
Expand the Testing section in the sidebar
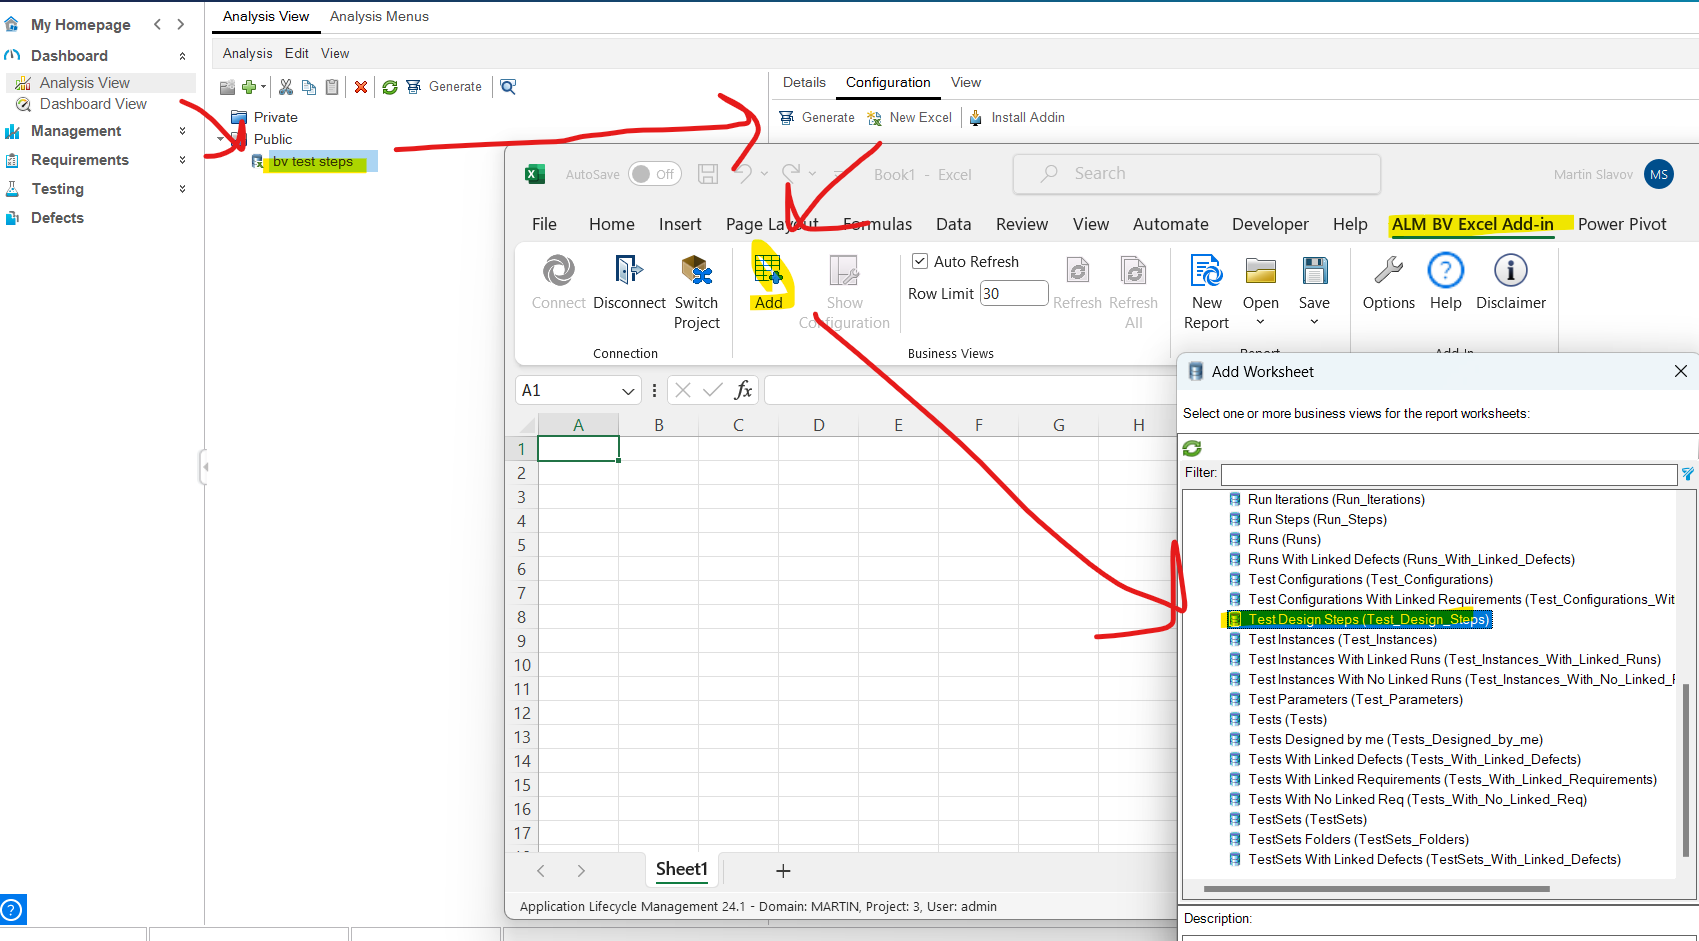point(181,188)
